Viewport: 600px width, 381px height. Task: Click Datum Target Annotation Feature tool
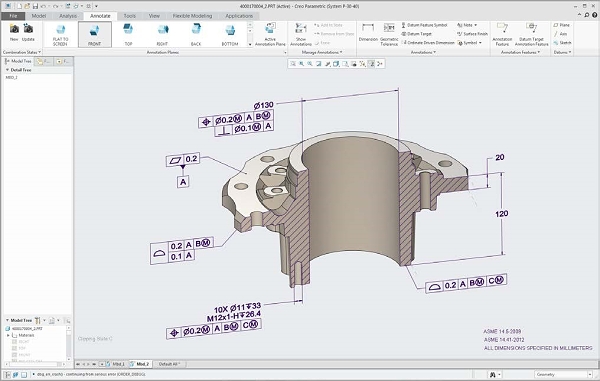coord(532,34)
